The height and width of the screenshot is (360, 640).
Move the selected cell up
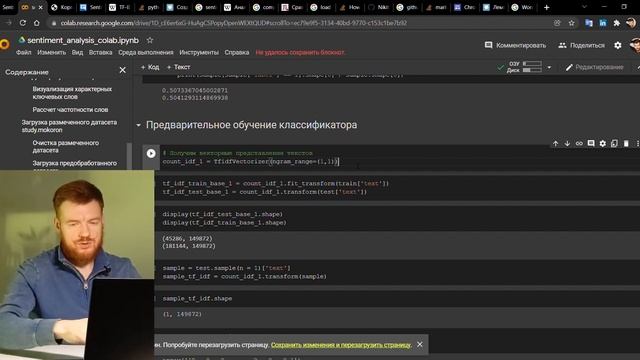pos(555,144)
